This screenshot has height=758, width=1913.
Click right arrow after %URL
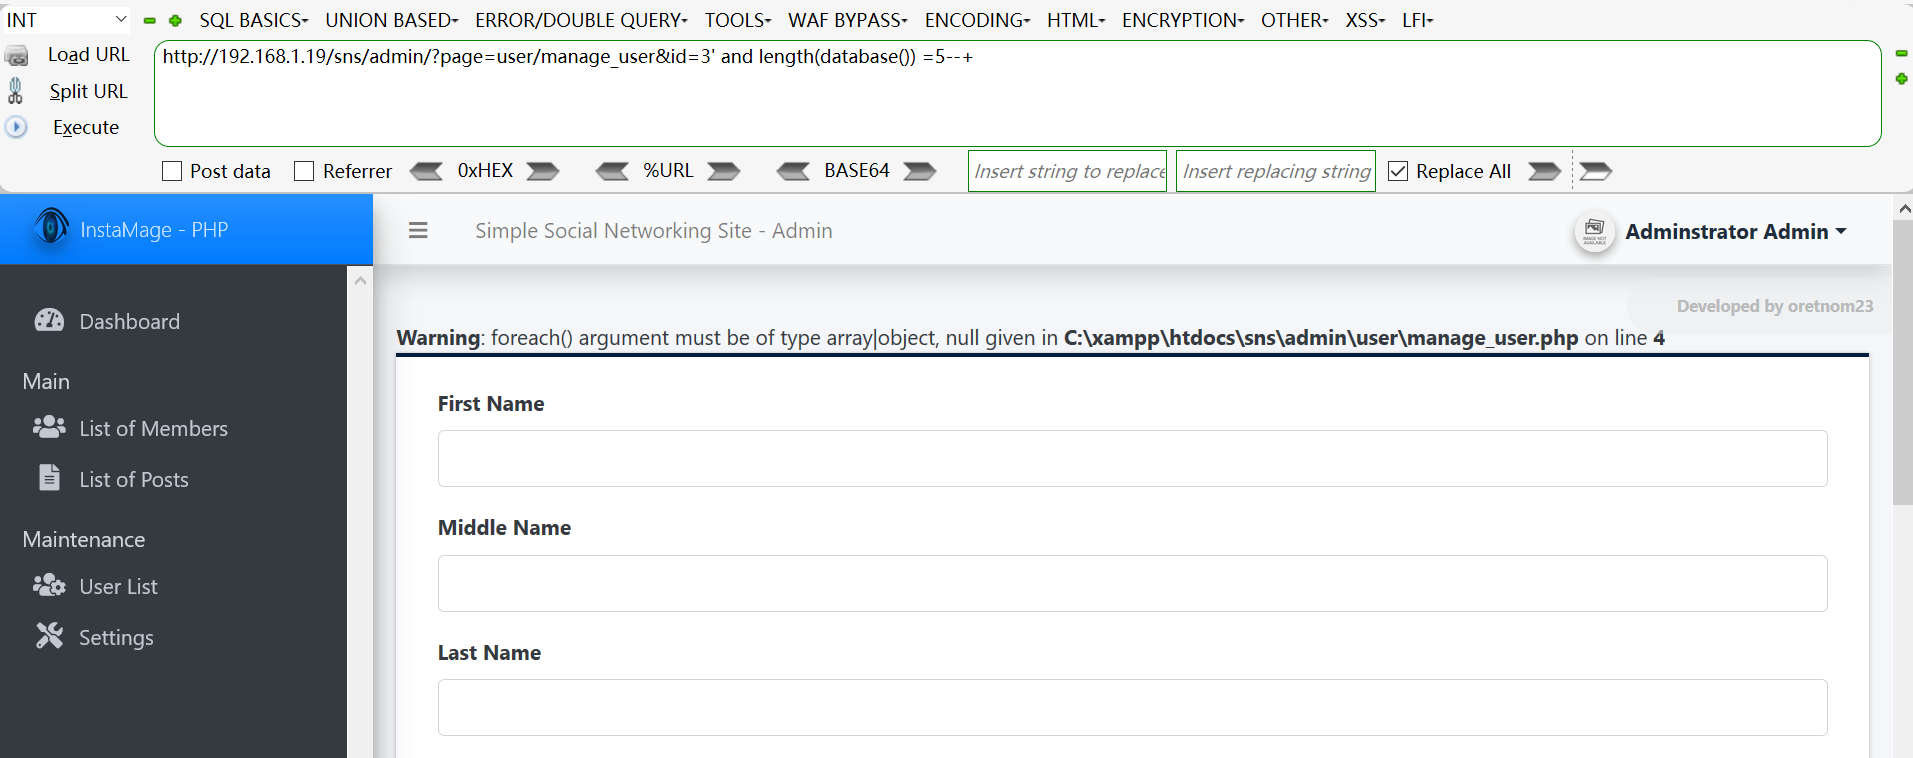click(724, 171)
